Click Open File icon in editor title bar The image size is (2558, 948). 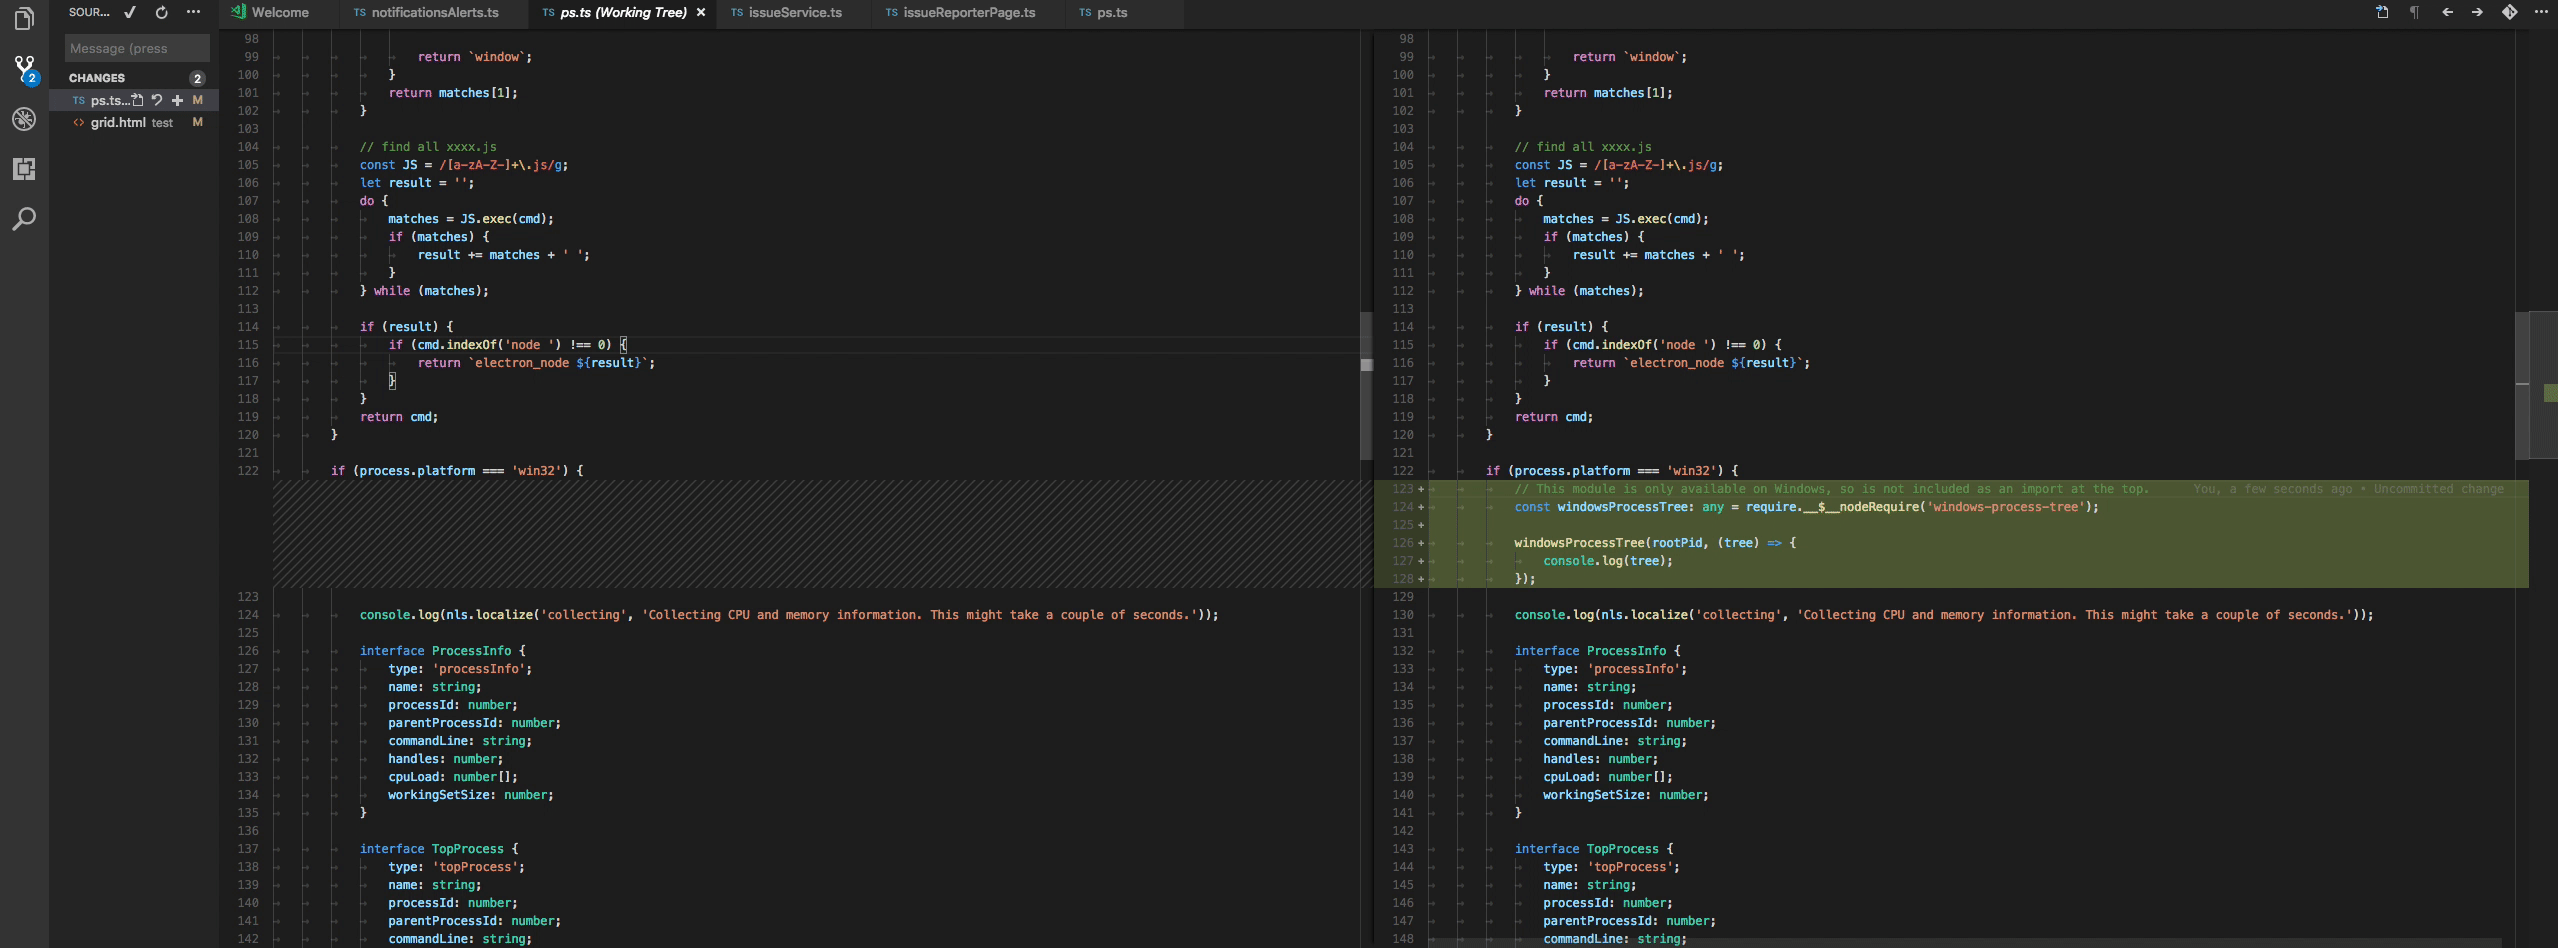pos(2383,13)
